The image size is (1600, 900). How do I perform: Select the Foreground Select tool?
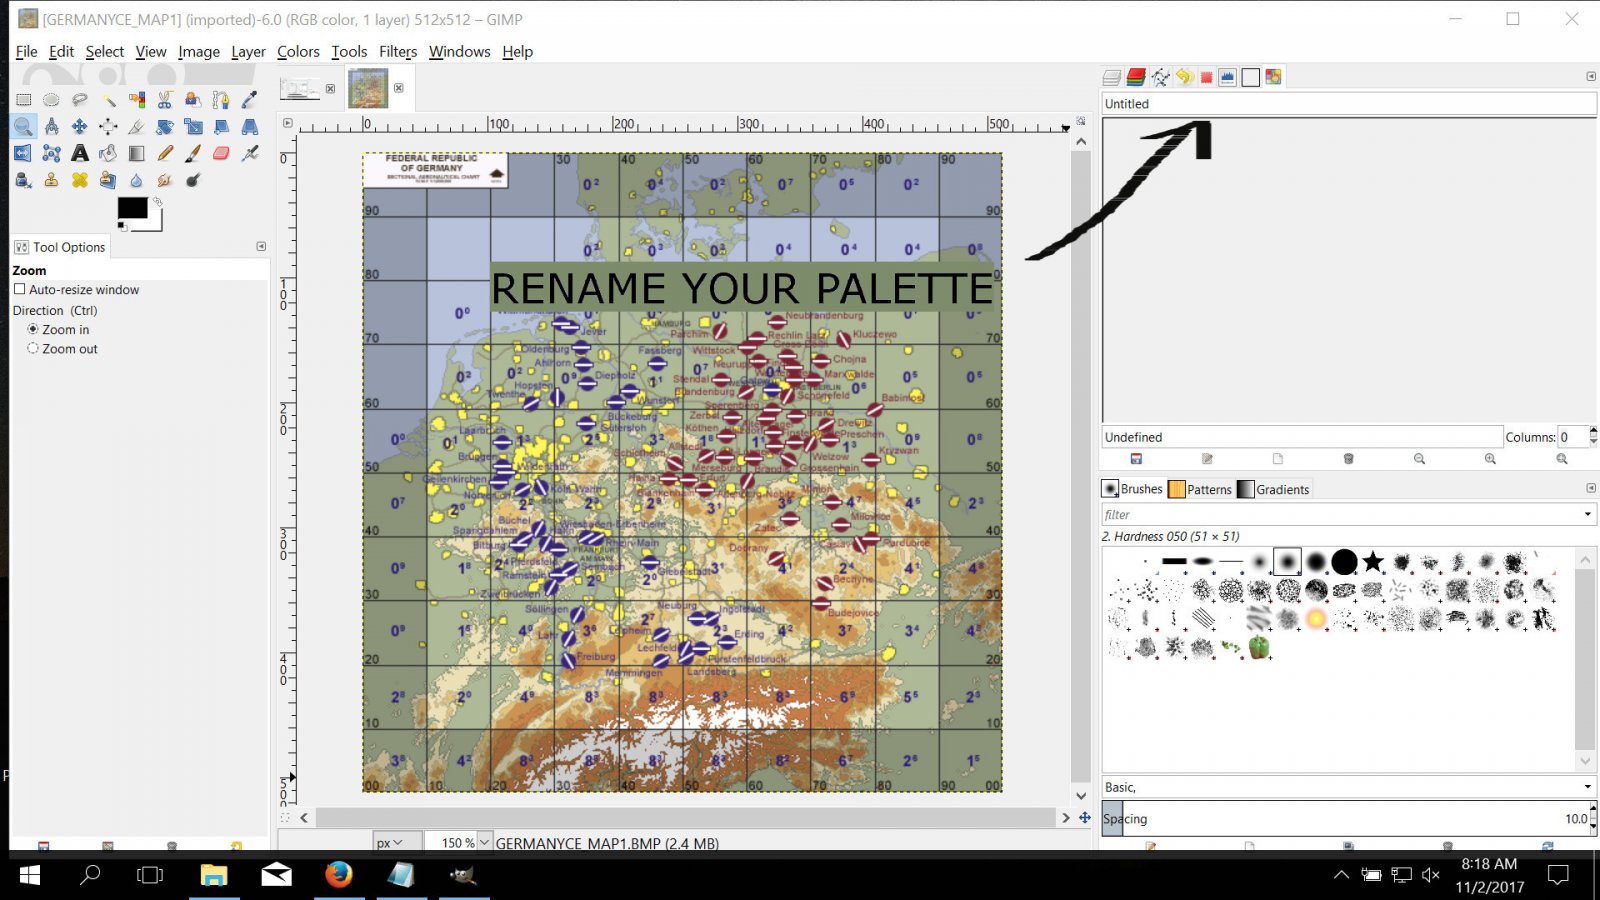(193, 99)
